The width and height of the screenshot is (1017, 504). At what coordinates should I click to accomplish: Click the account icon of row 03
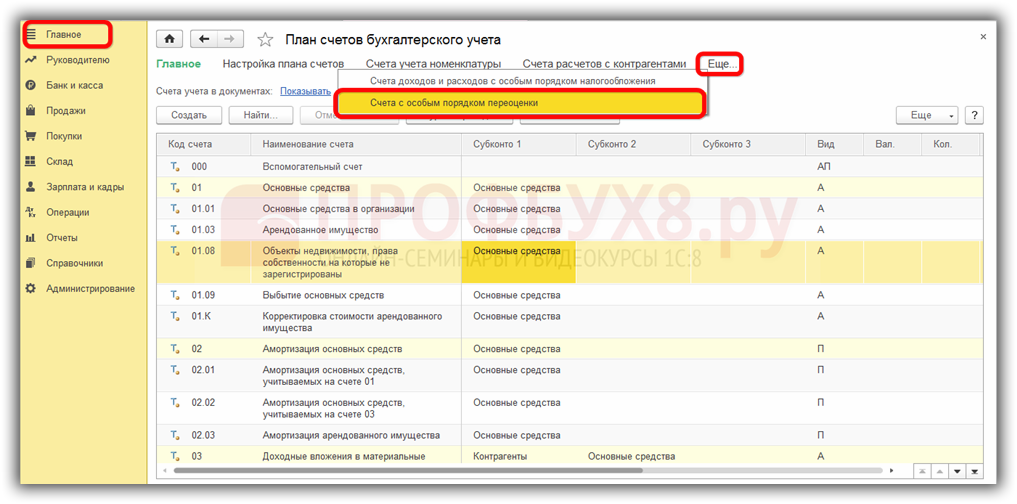tap(175, 457)
